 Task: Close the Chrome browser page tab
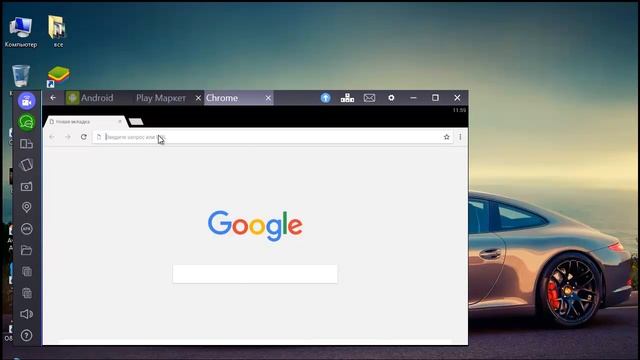pos(120,122)
